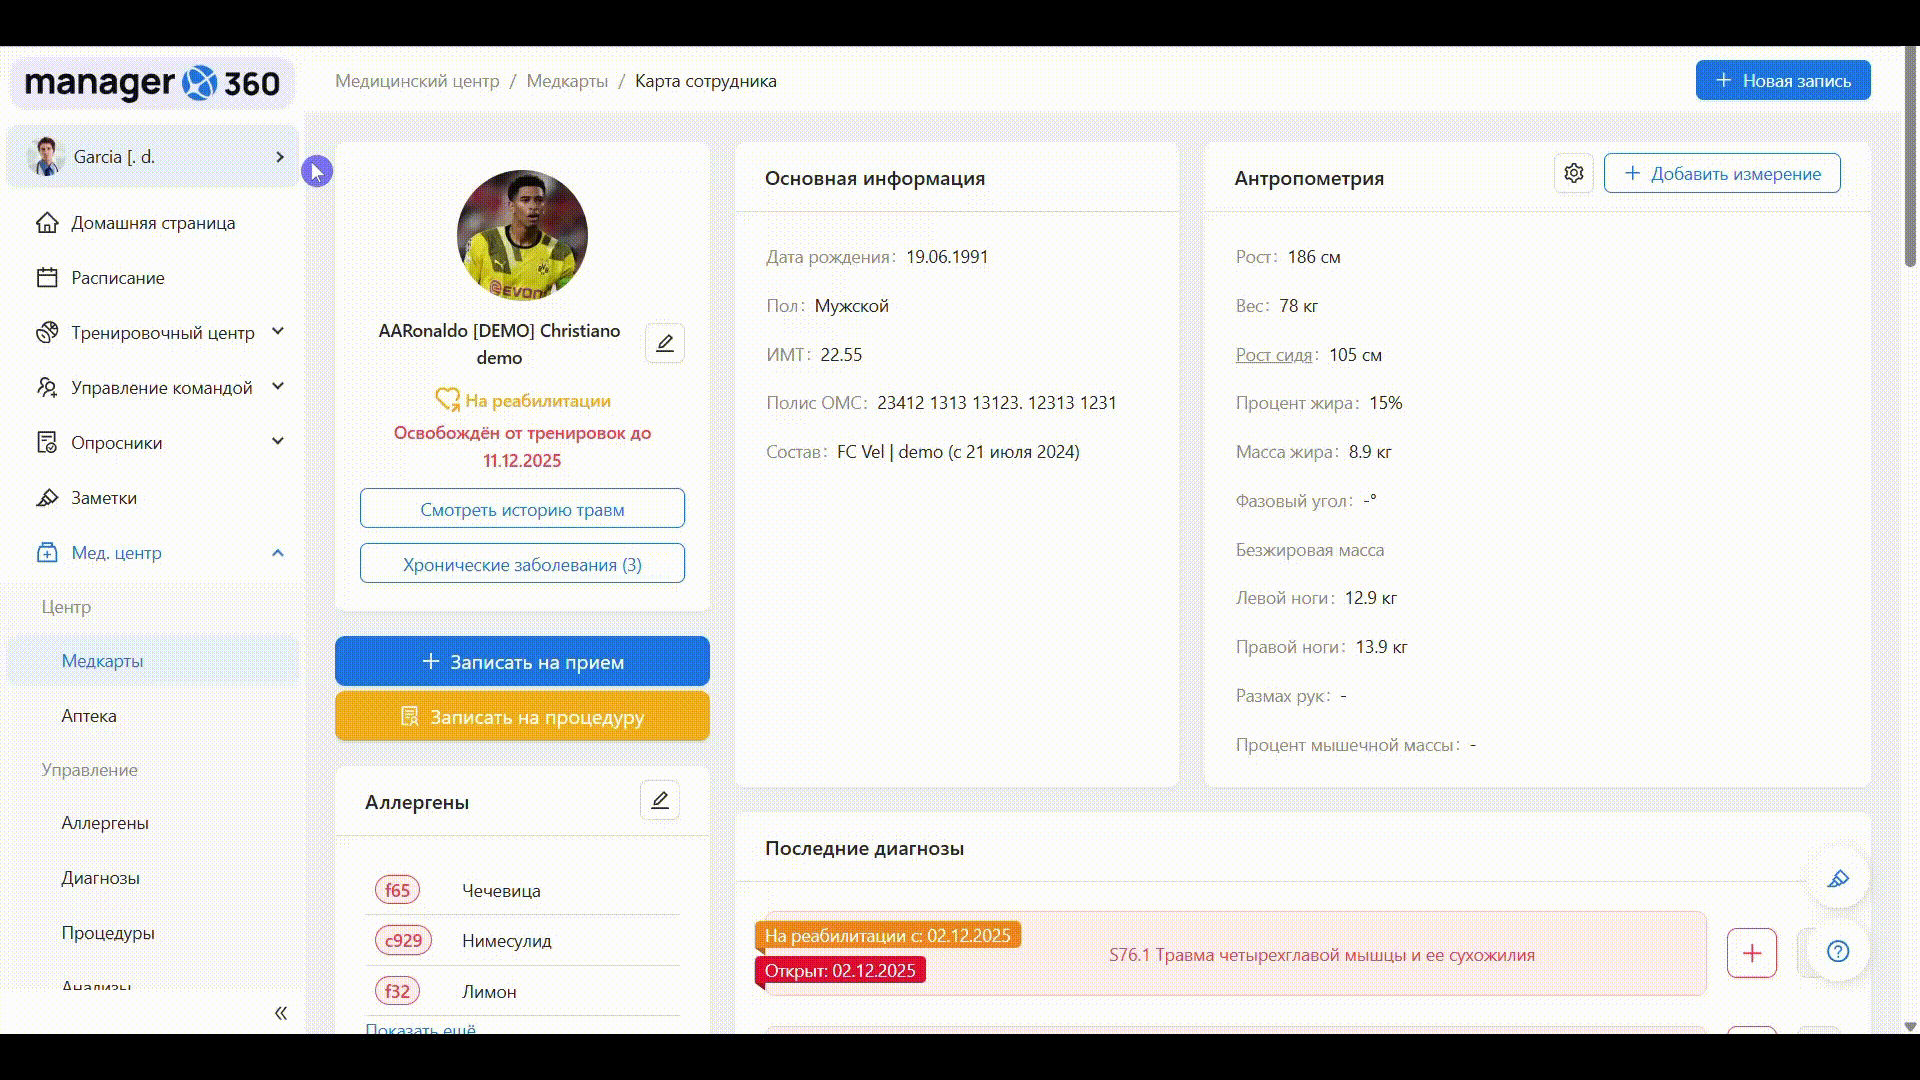This screenshot has width=1920, height=1080.
Task: Go to Аптека in sidebar
Action: (x=89, y=716)
